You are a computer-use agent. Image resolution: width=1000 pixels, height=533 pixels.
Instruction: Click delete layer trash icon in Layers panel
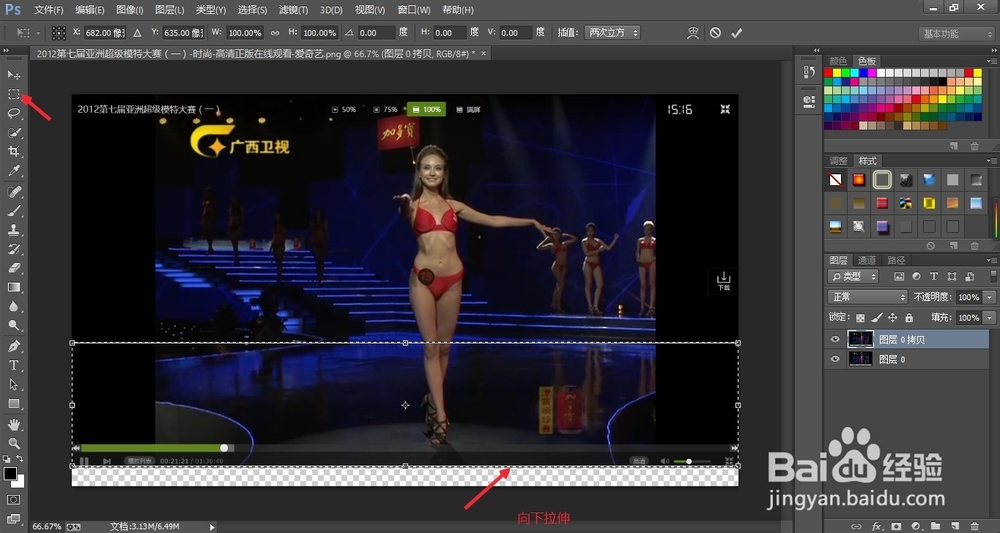coord(974,526)
